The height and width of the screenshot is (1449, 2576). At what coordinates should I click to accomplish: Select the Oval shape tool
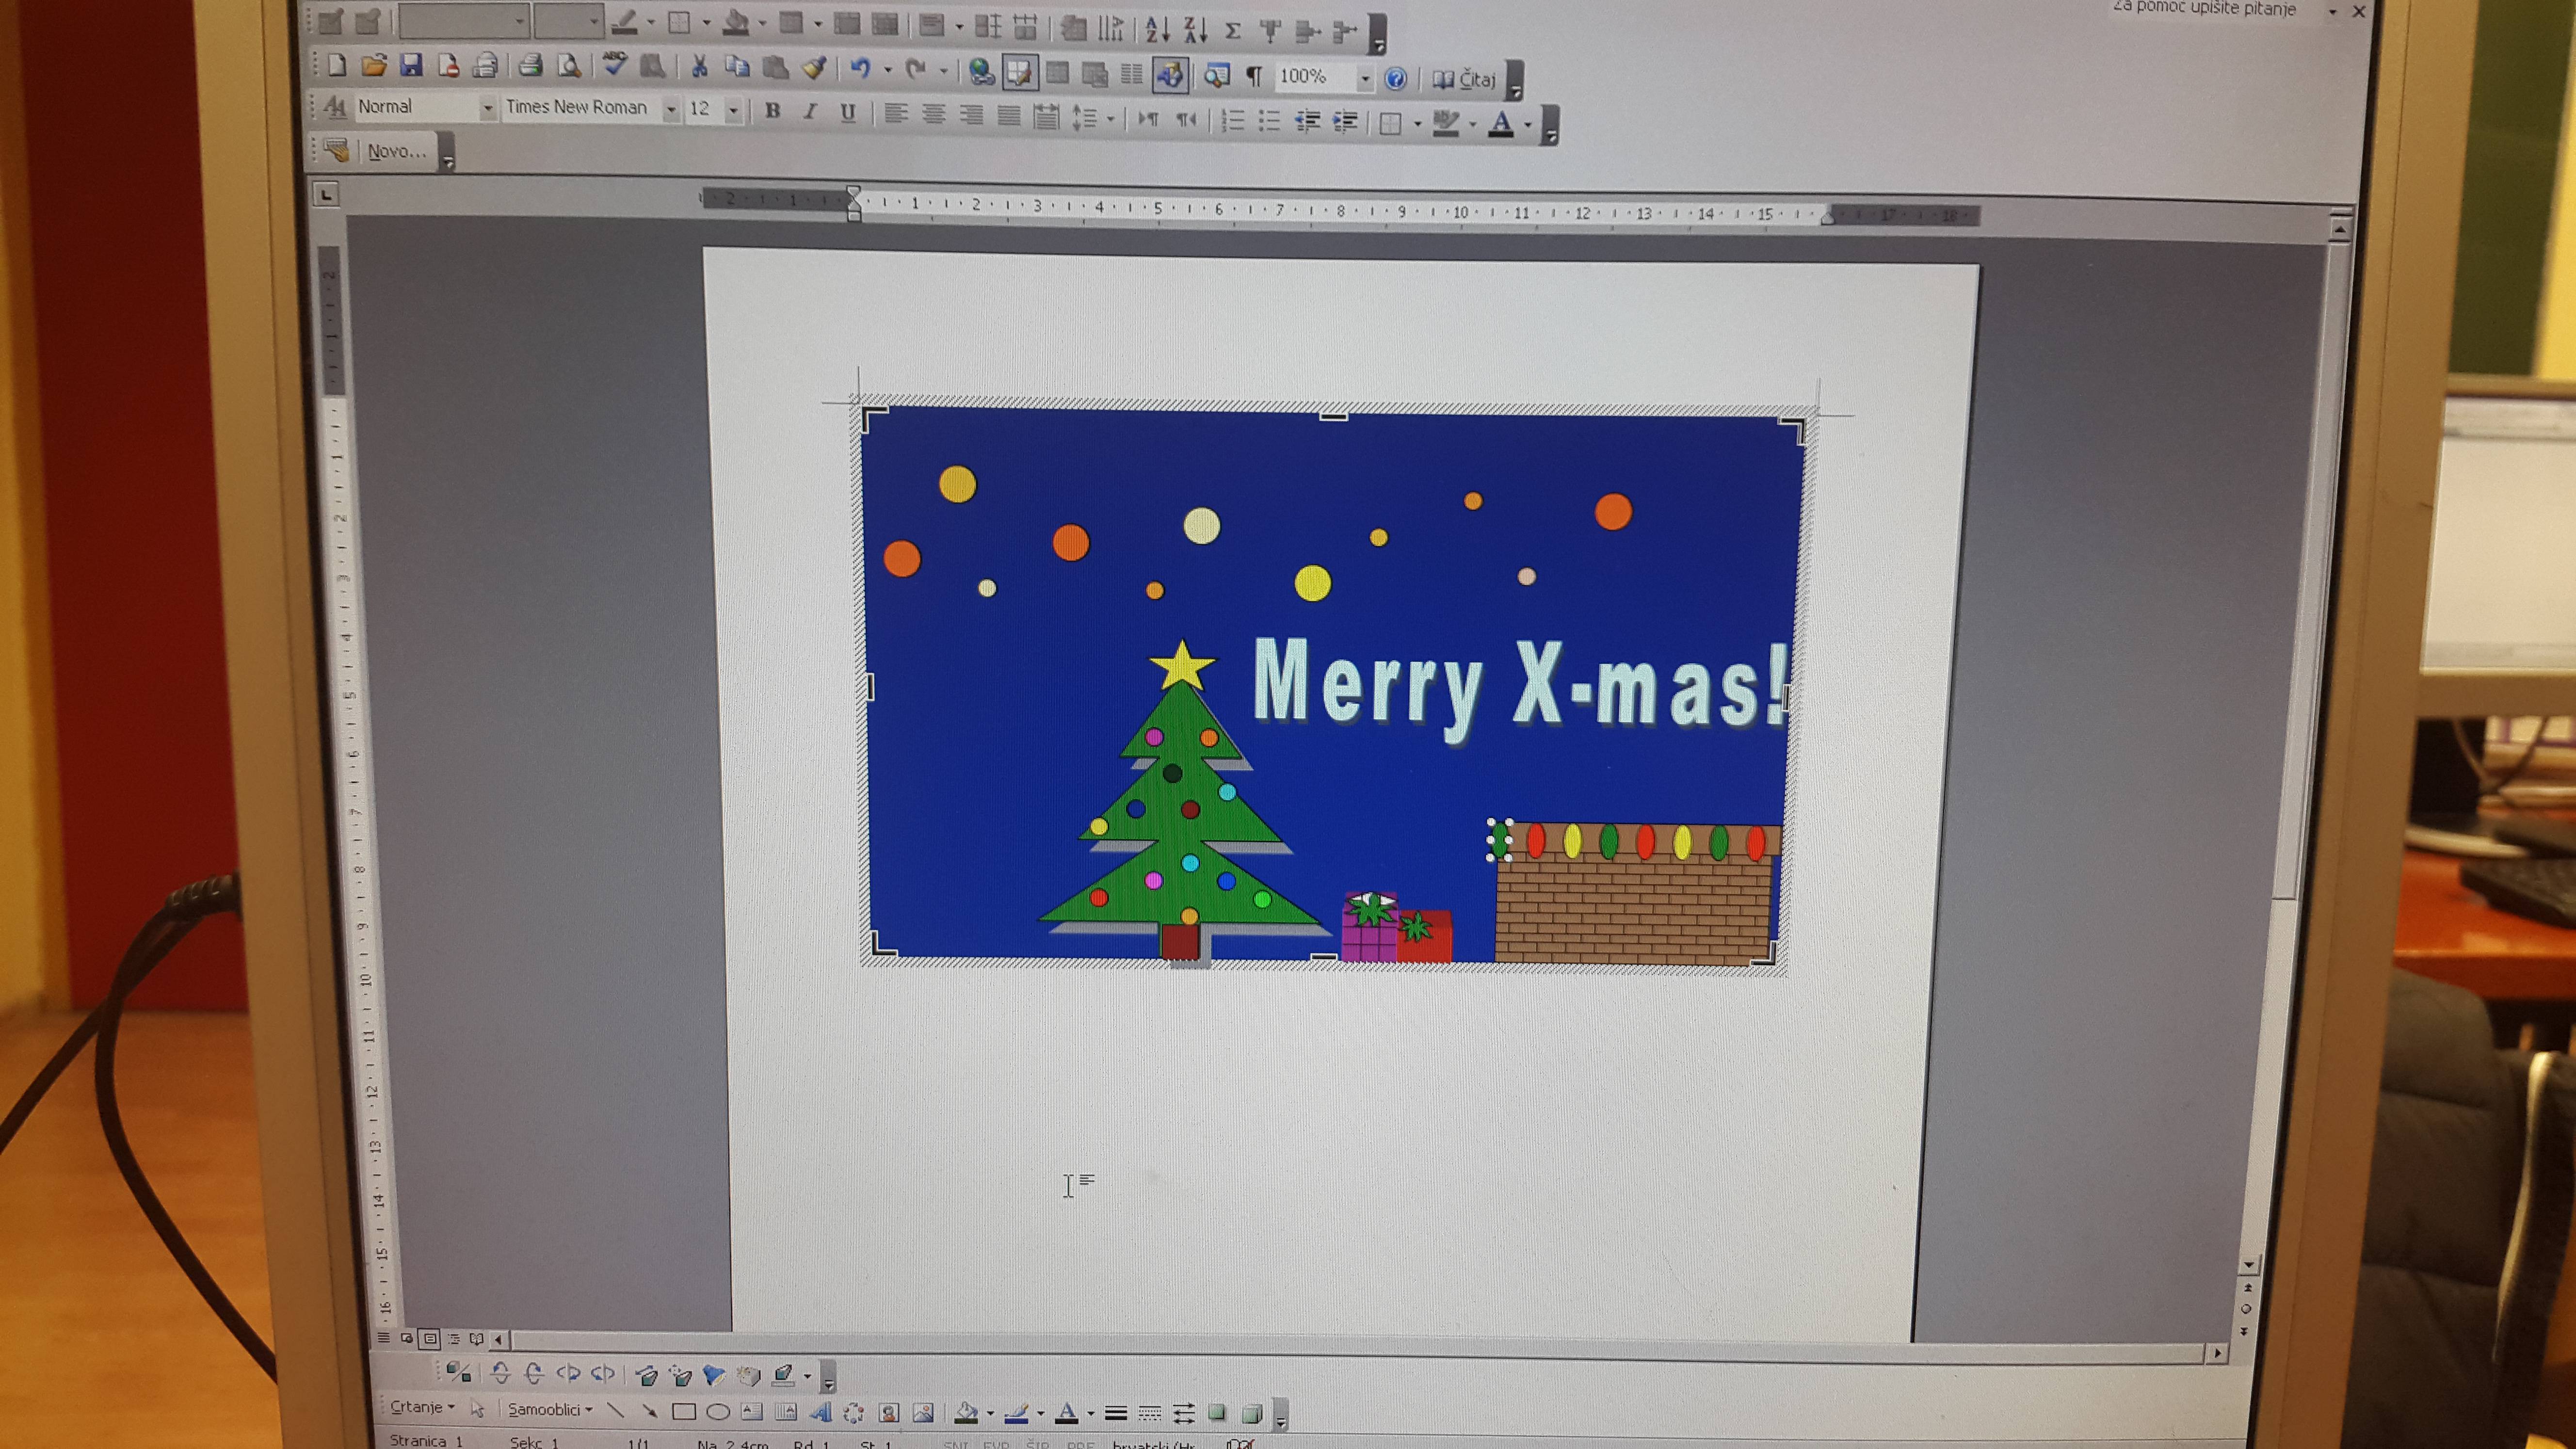(718, 1412)
